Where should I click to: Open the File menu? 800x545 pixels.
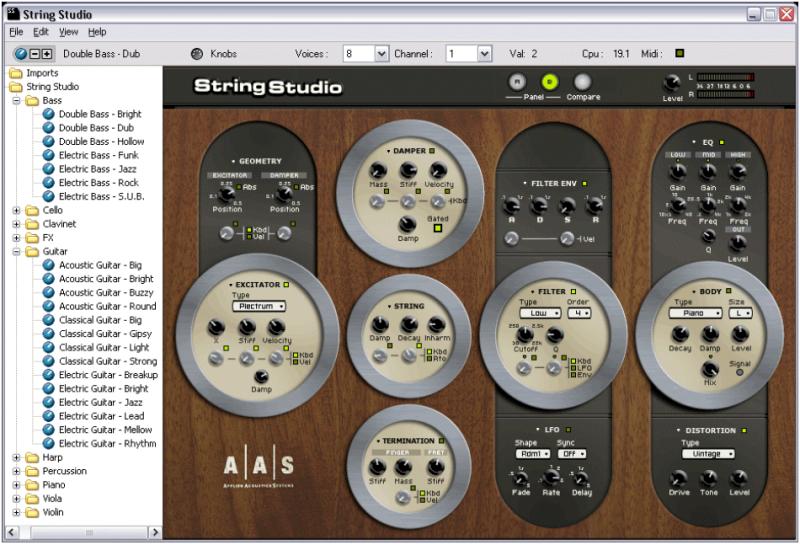pyautogui.click(x=16, y=32)
